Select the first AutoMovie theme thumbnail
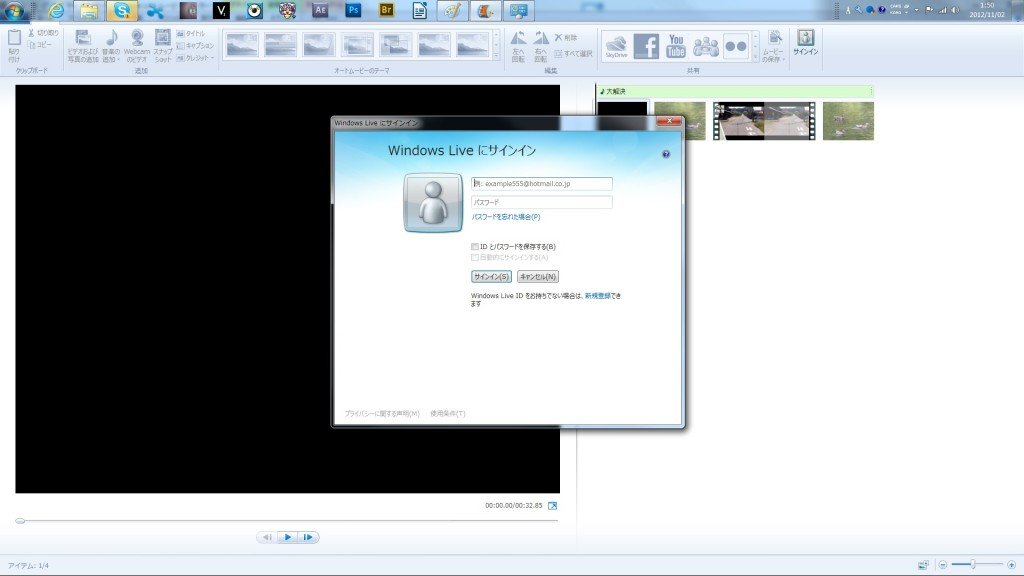1024x576 pixels. tap(242, 45)
